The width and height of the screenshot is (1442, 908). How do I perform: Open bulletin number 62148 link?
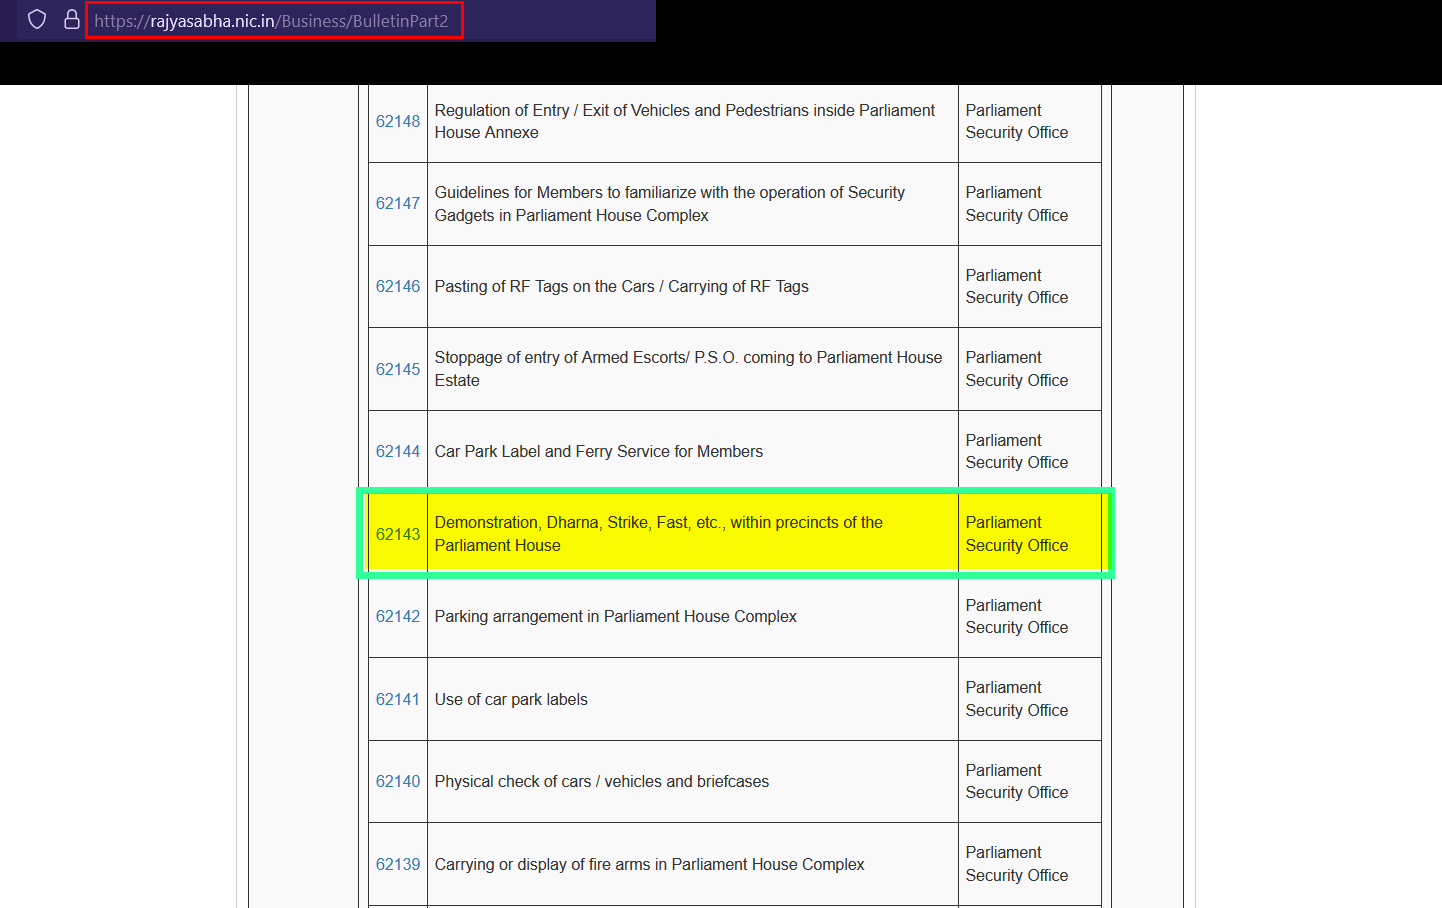click(x=398, y=121)
